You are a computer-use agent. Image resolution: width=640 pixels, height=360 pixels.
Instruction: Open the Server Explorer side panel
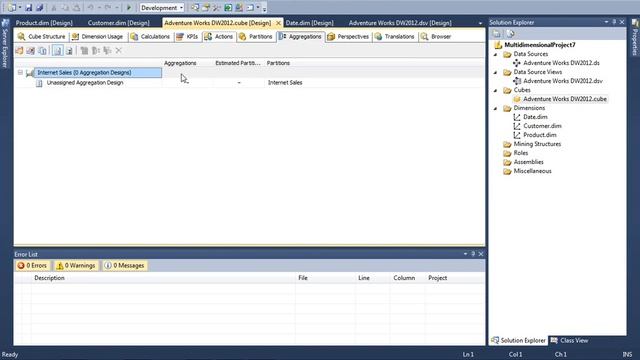pyautogui.click(x=5, y=44)
